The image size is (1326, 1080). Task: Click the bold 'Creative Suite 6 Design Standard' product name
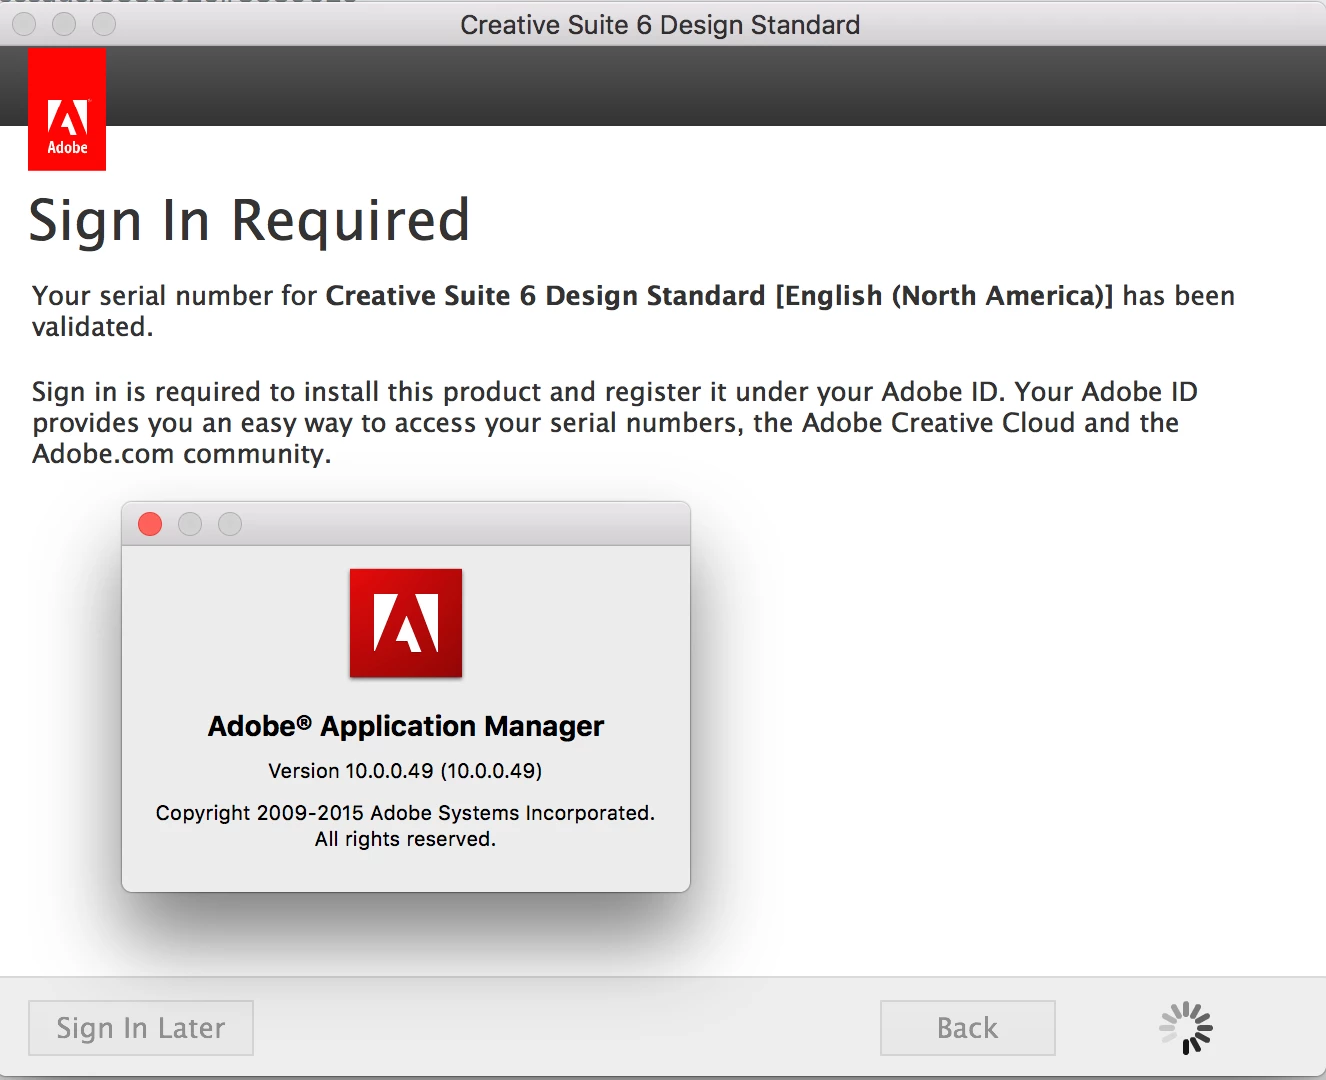[546, 296]
